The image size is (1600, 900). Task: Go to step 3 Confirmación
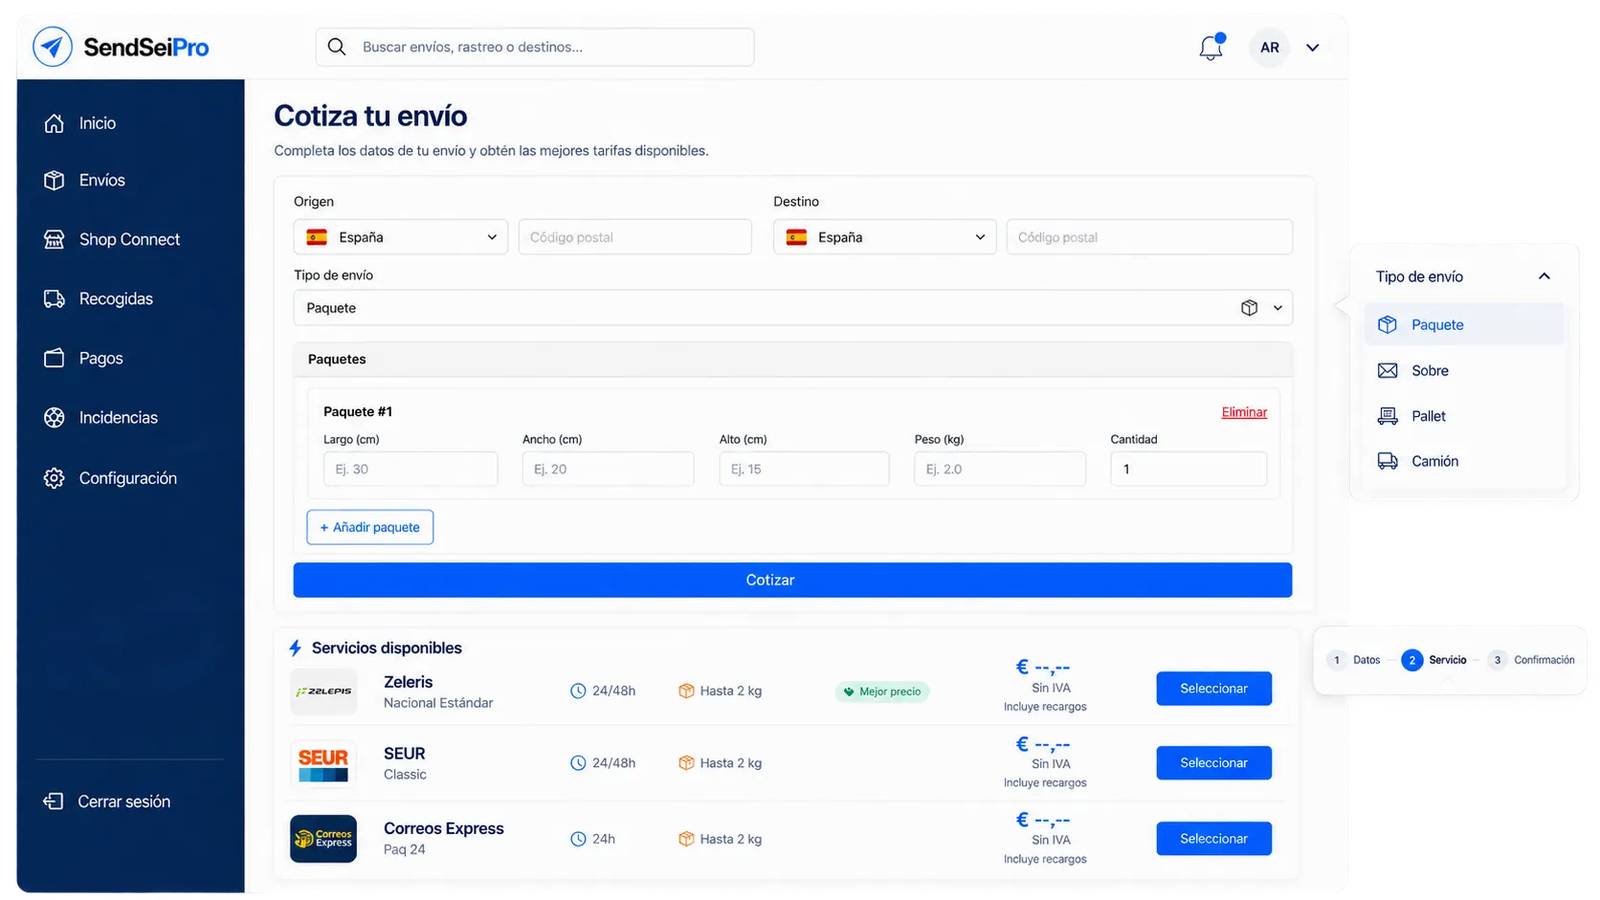click(1531, 660)
